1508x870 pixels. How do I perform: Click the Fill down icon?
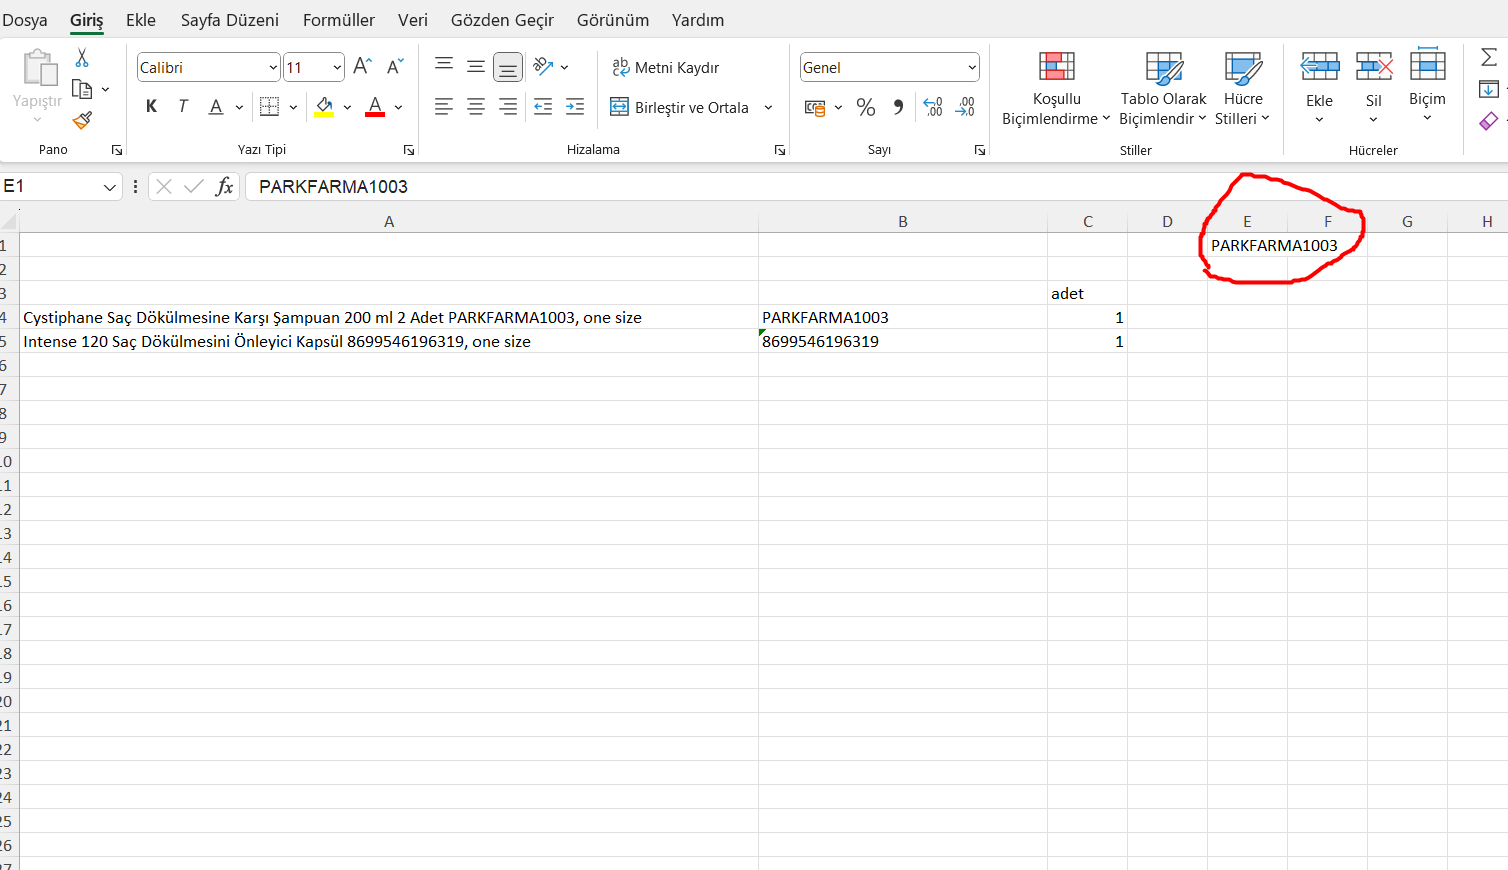coord(1488,89)
